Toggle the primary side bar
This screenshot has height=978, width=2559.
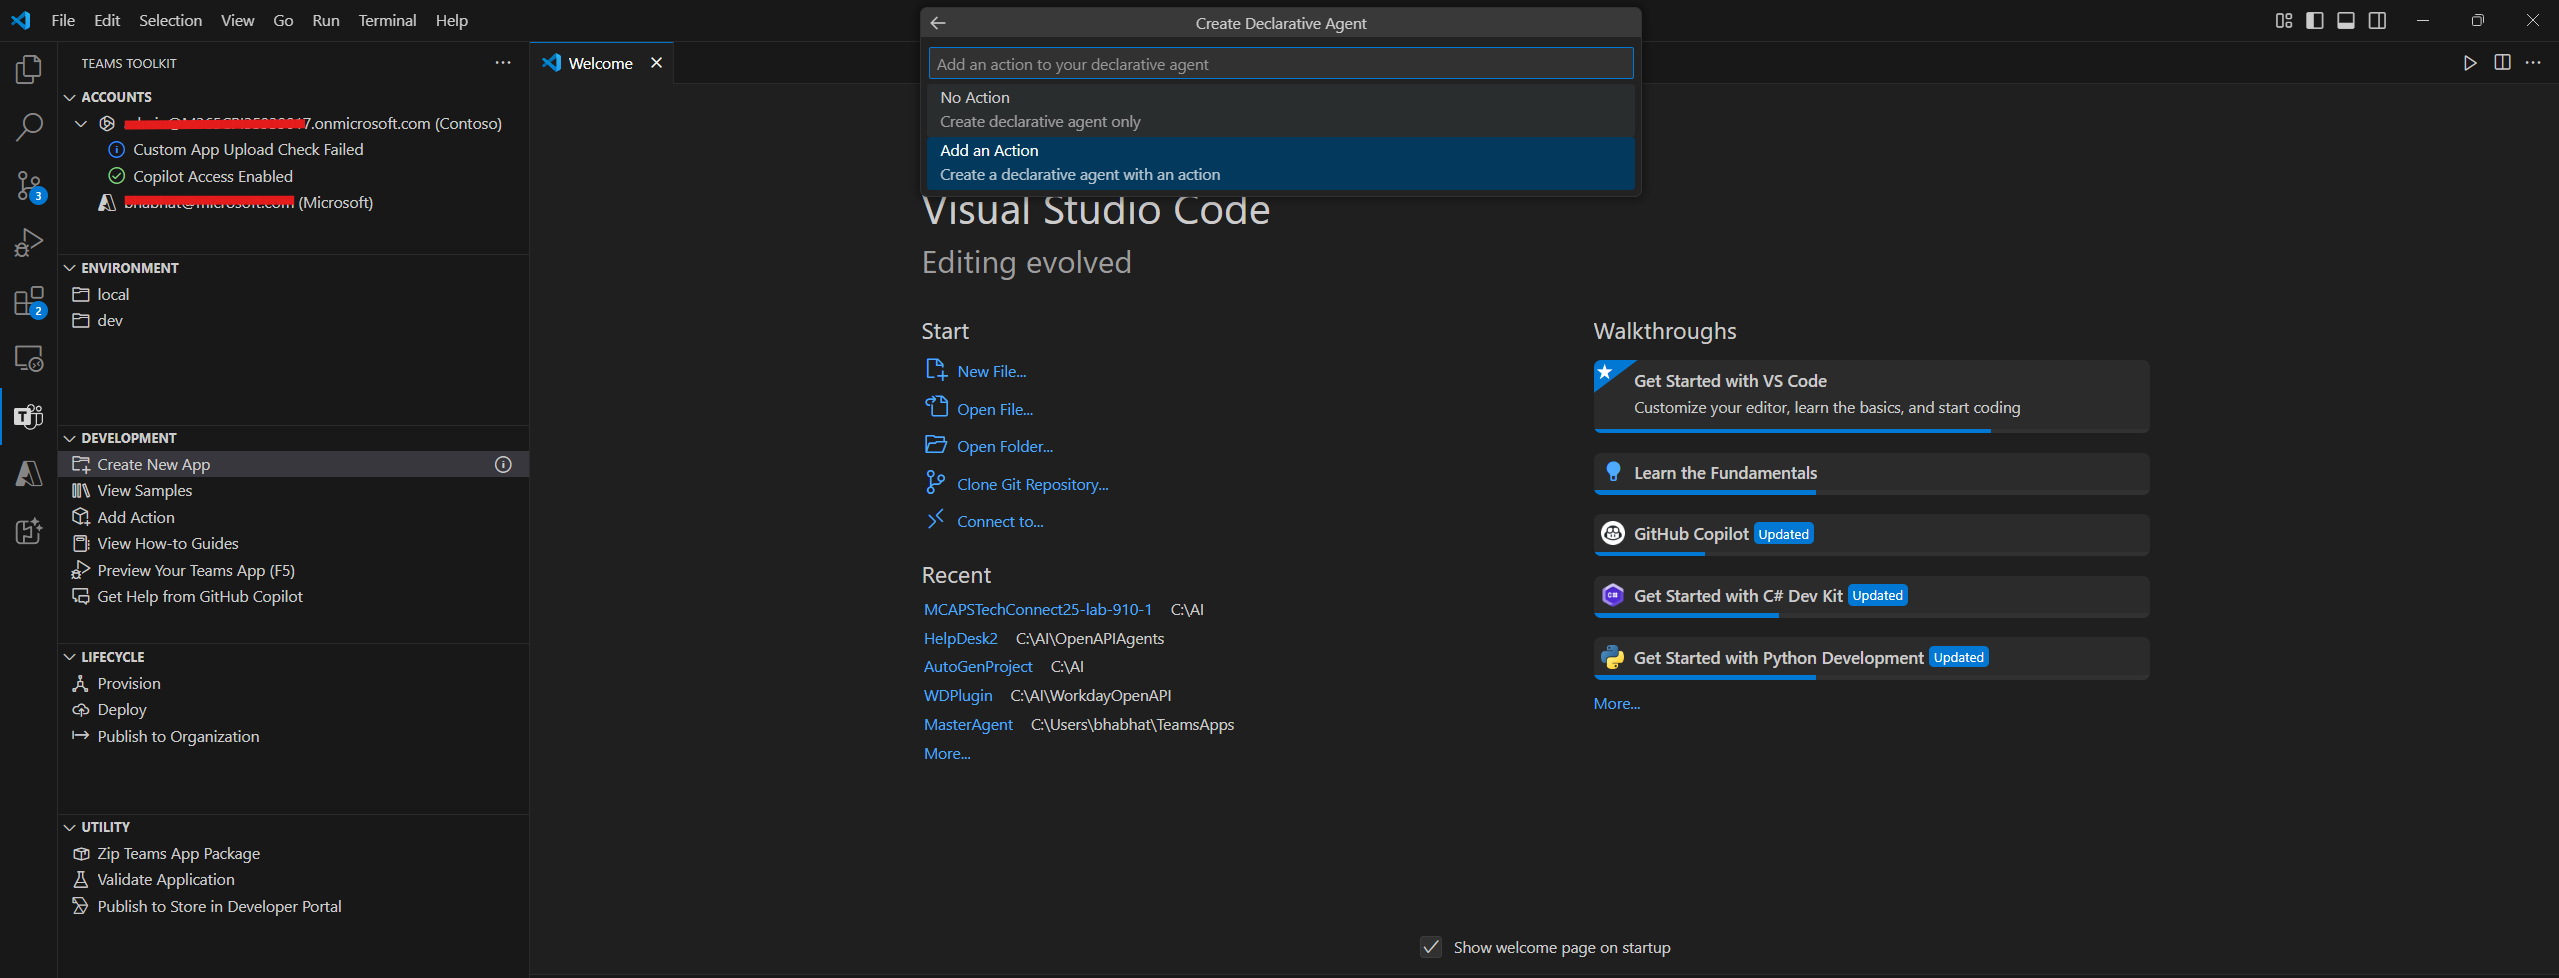coord(2315,20)
